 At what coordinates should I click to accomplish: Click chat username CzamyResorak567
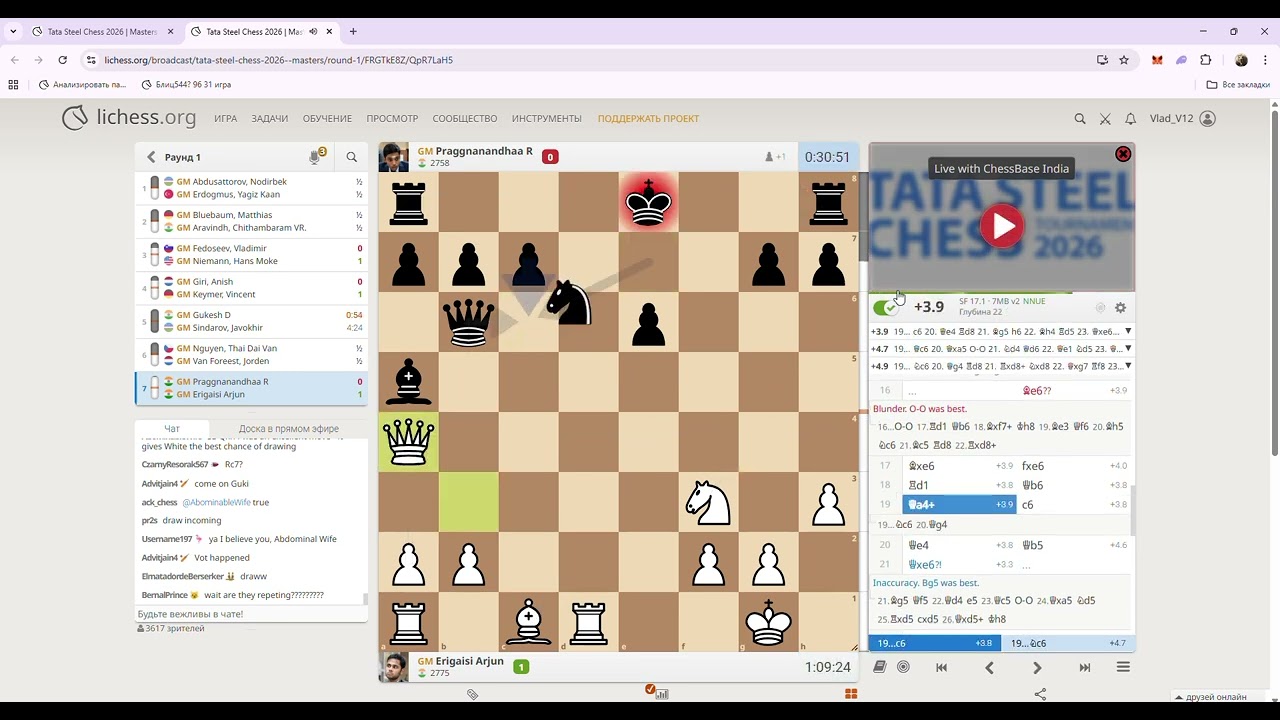(x=175, y=465)
